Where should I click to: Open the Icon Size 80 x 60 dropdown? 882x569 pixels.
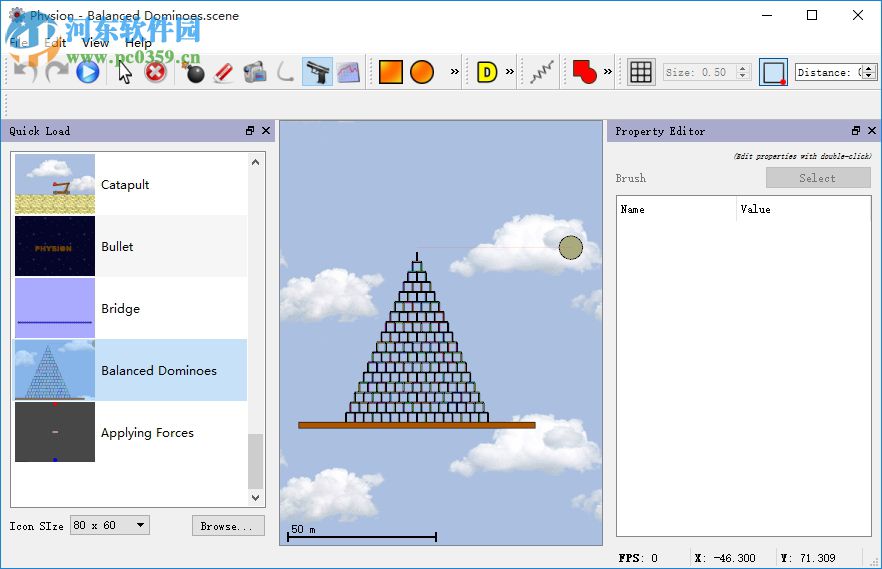point(110,525)
